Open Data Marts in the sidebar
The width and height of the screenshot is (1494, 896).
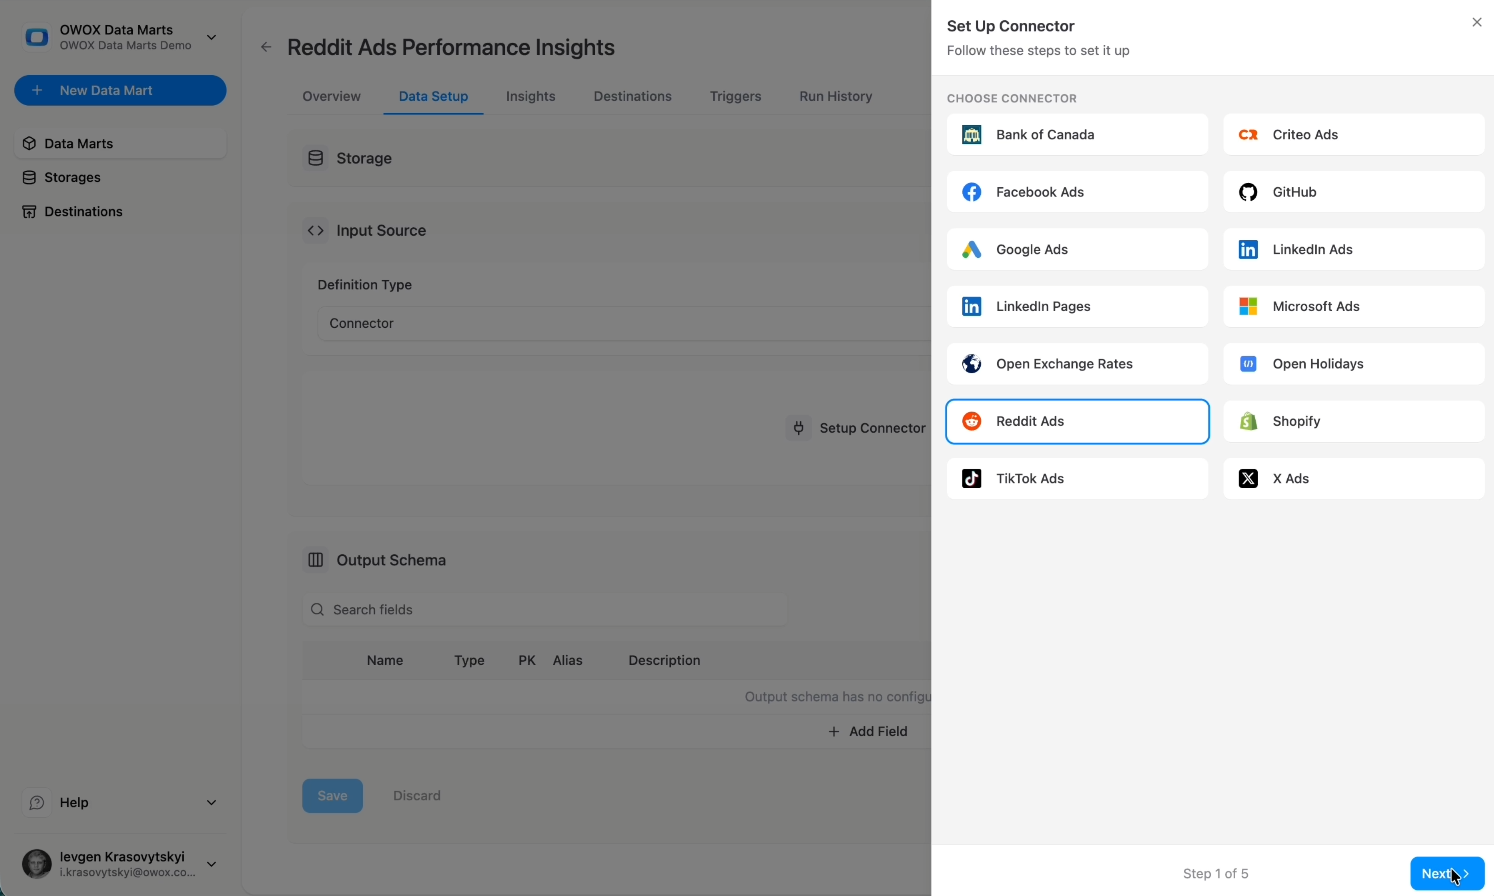(120, 143)
